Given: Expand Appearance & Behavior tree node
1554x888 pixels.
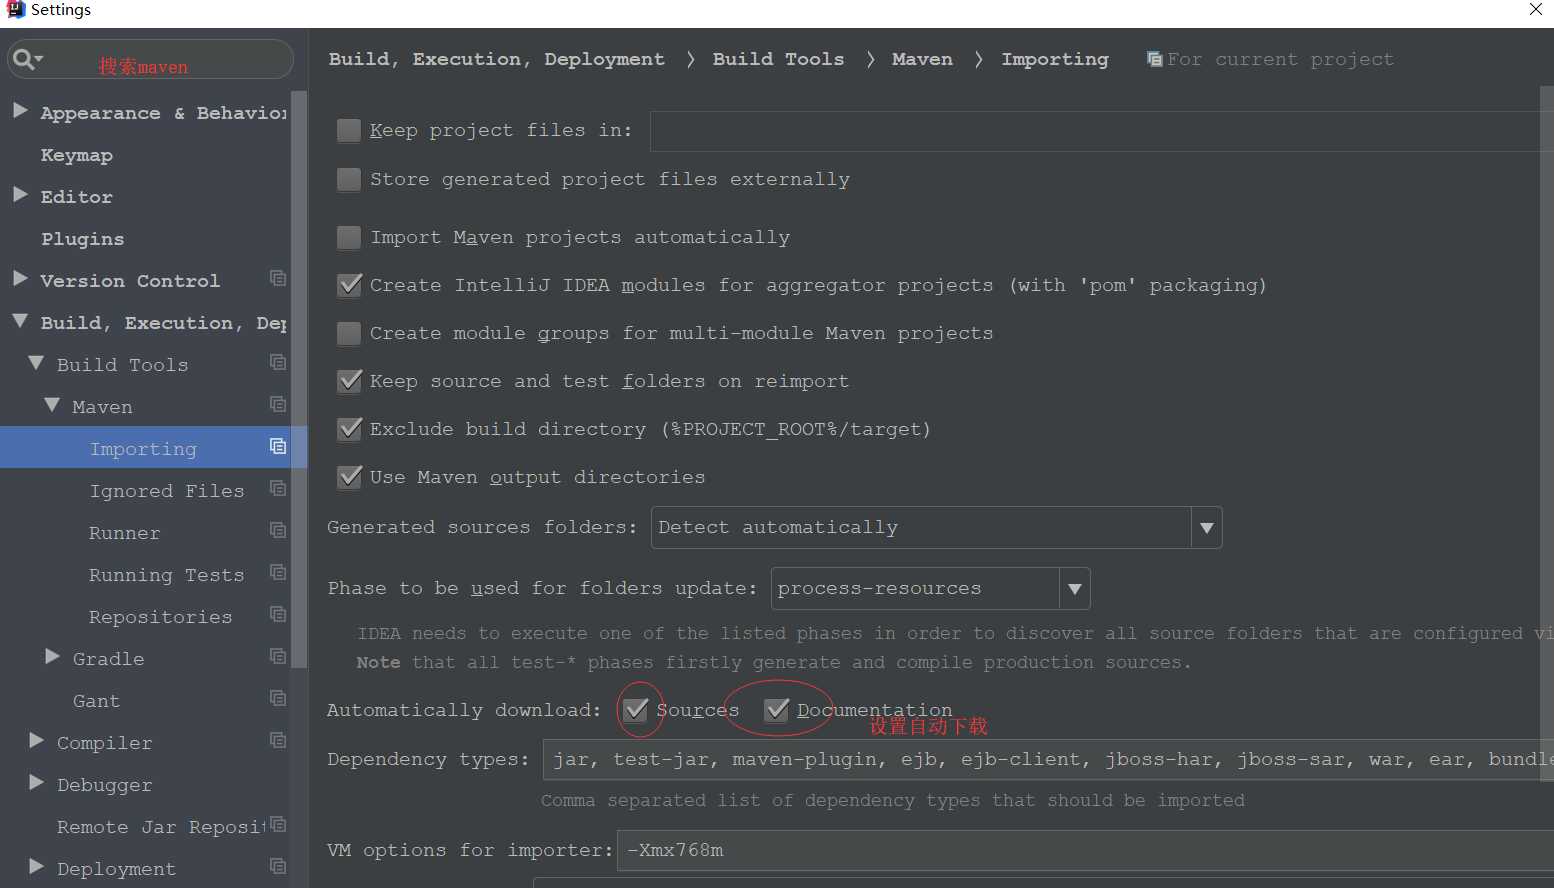Looking at the screenshot, I should pos(20,110).
